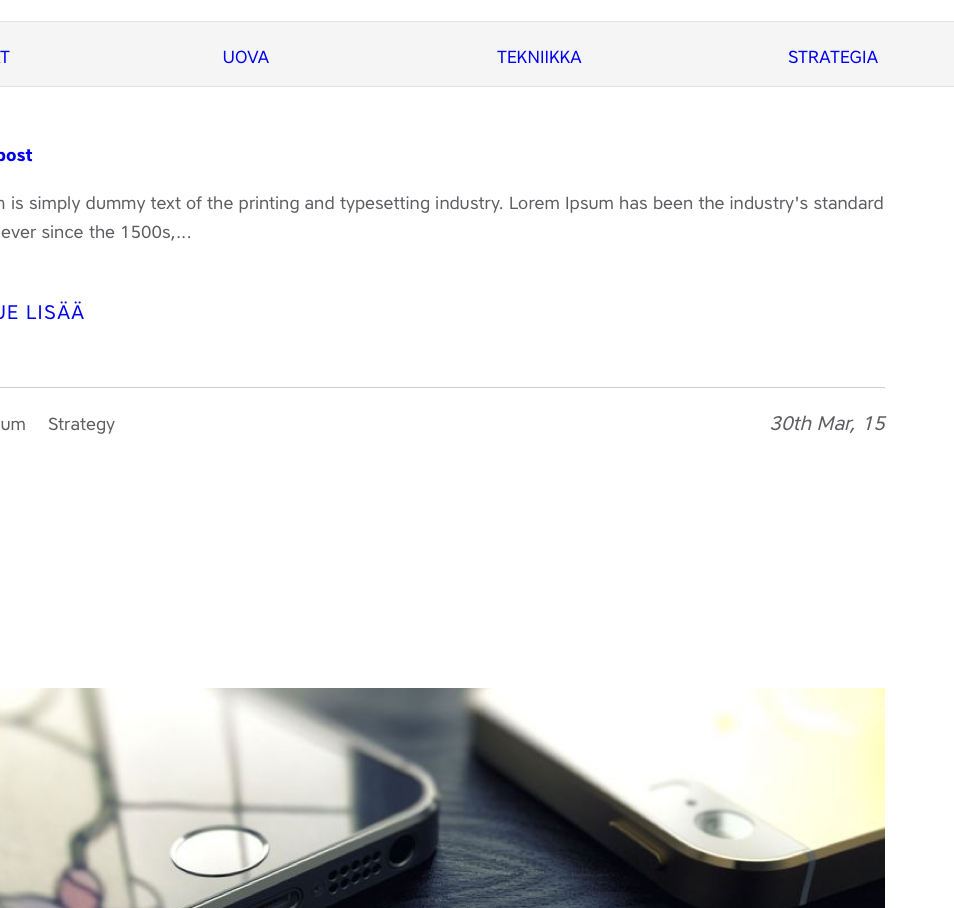Screen dimensions: 954x908
Task: Click the gold iPhone camera lens
Action: (x=724, y=825)
